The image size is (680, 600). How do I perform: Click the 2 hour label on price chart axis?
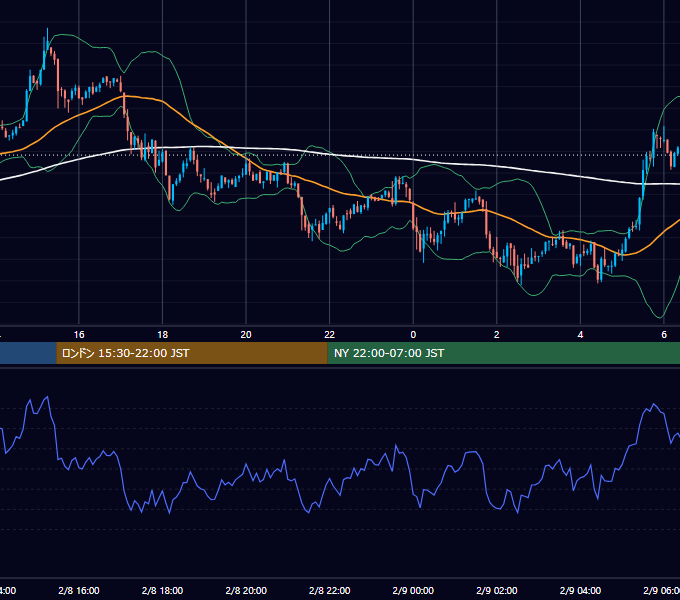(x=497, y=334)
